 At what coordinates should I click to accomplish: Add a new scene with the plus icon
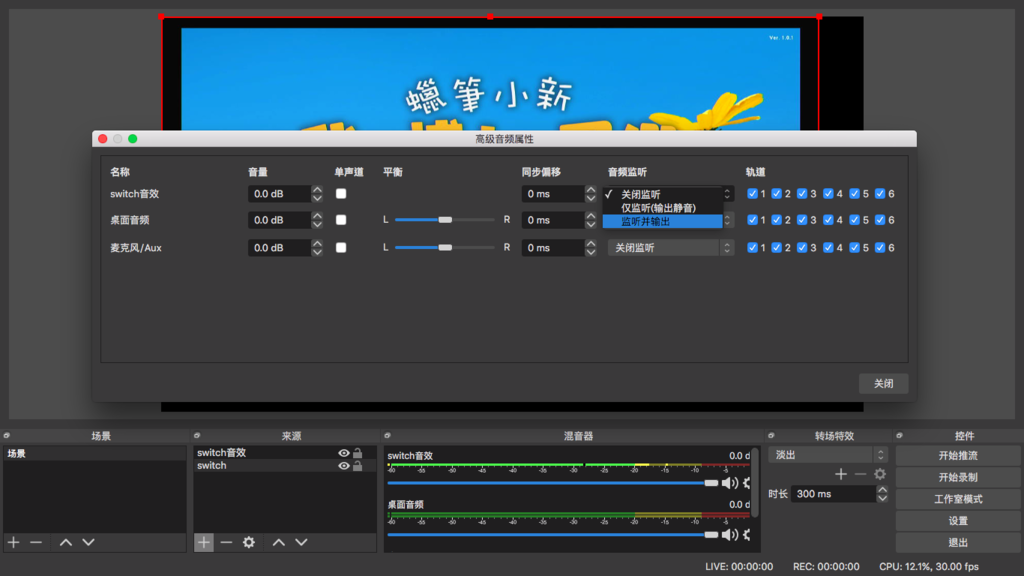12,543
